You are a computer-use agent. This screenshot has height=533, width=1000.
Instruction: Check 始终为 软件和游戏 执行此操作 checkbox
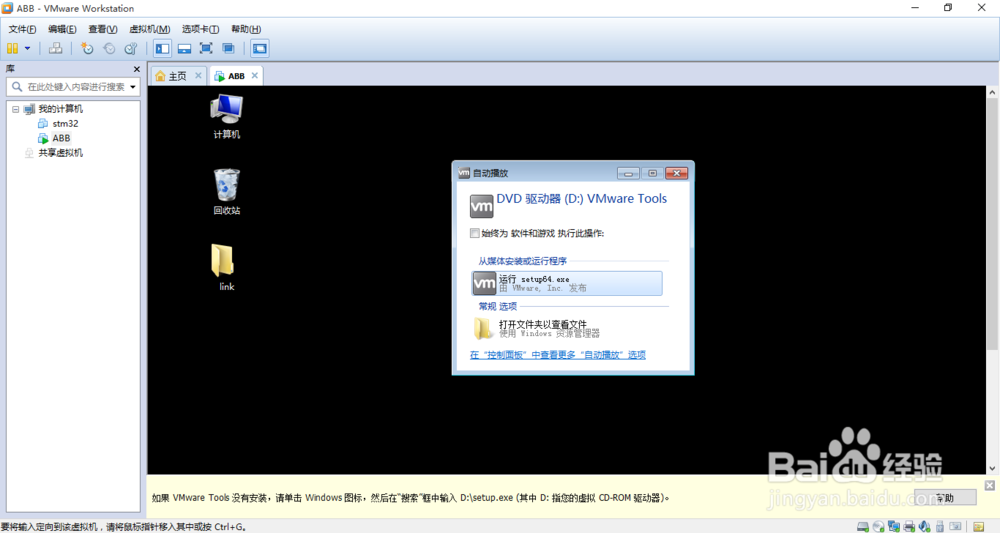[474, 233]
